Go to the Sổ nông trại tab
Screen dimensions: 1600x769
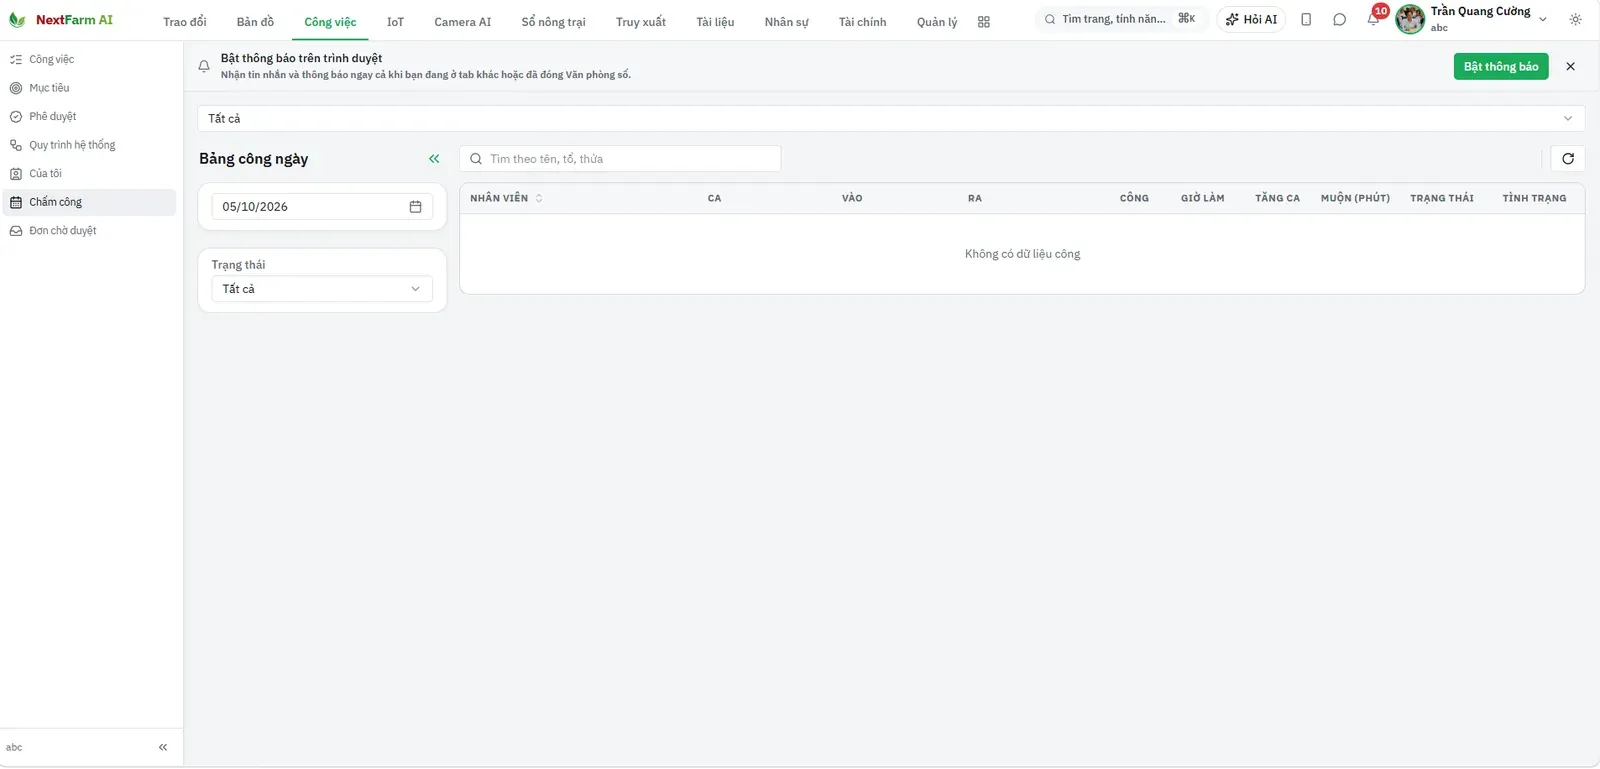coord(553,22)
